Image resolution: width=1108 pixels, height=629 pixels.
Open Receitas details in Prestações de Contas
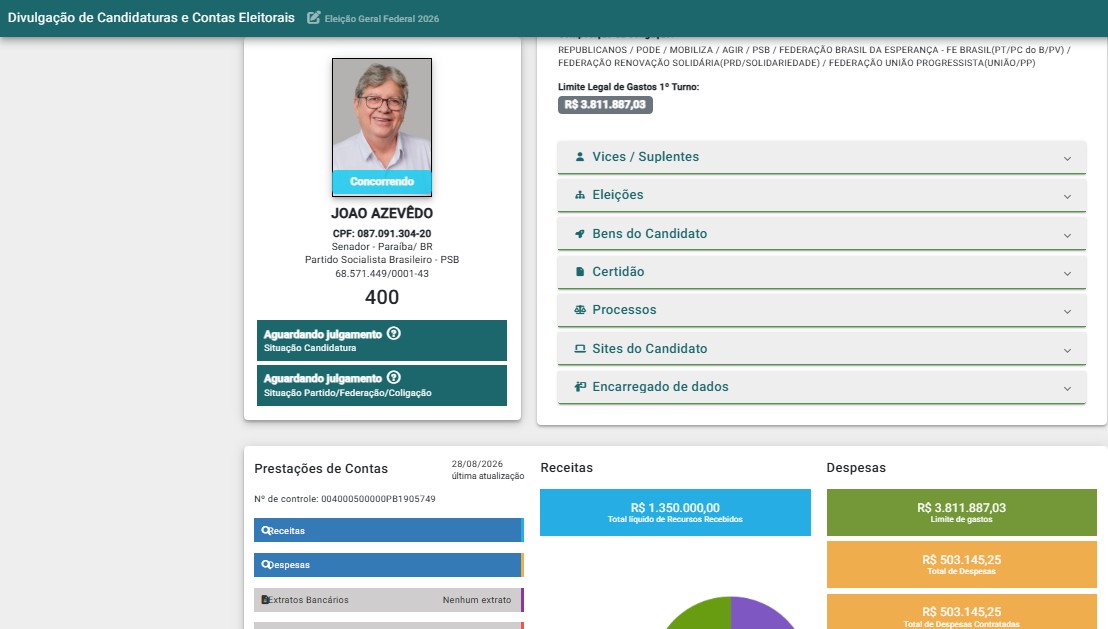(x=389, y=530)
